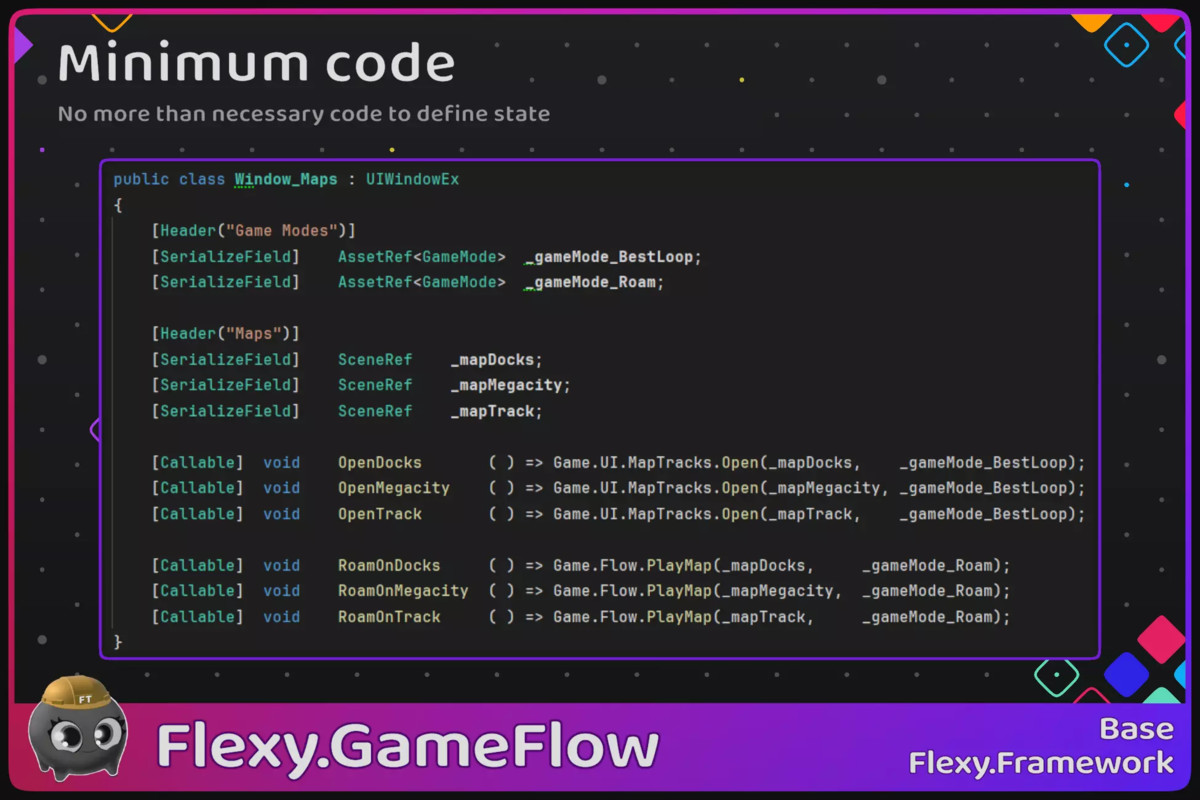Click Game.Flow.PlayMap call on RoamOnMegacity line
Image resolution: width=1200 pixels, height=800 pixels.
click(x=632, y=591)
